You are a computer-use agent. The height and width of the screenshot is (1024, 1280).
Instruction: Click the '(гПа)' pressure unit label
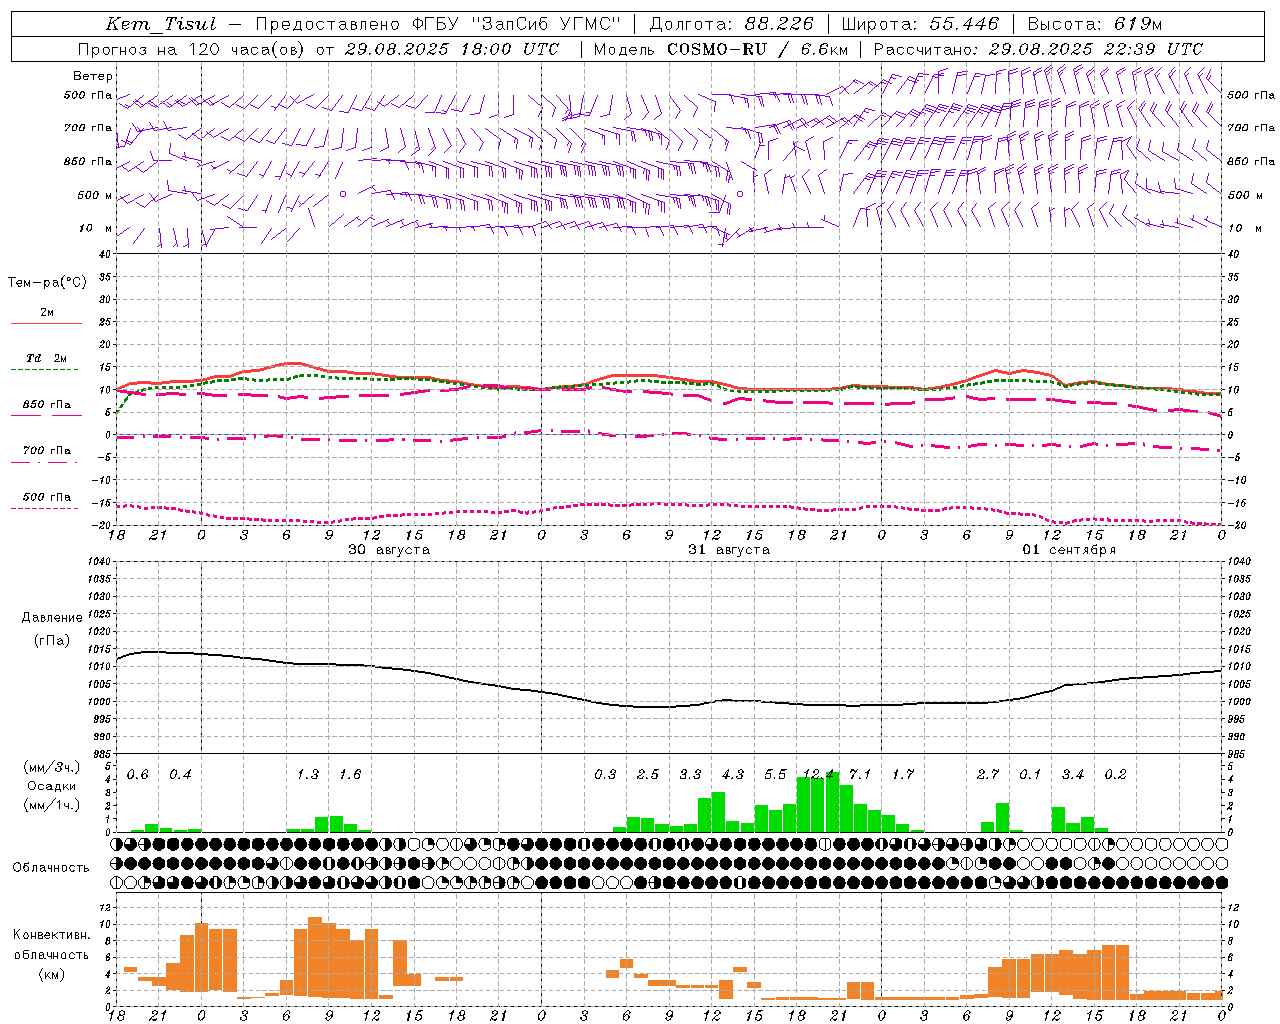coord(52,641)
